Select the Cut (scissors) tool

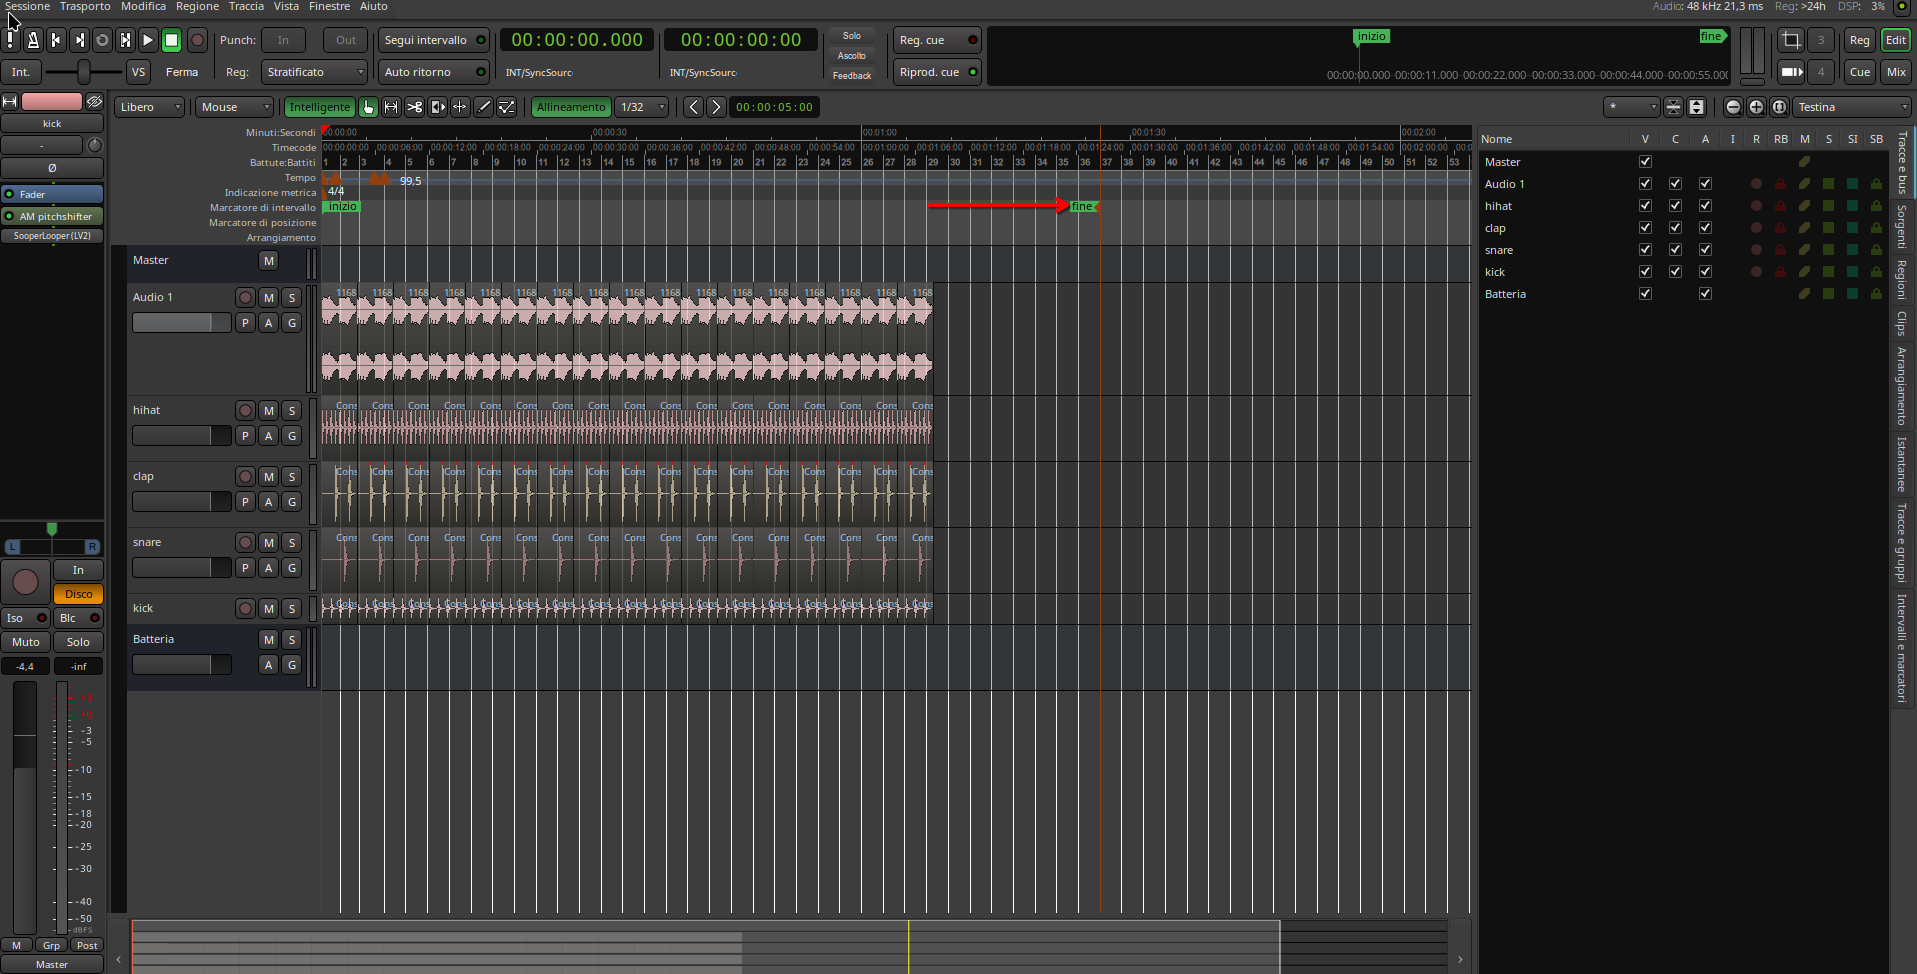pos(414,107)
